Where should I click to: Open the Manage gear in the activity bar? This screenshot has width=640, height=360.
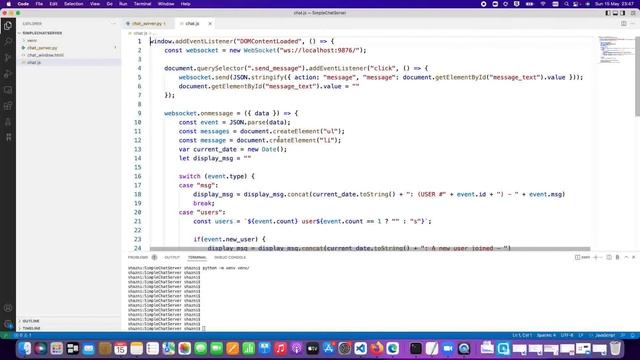tap(8, 324)
